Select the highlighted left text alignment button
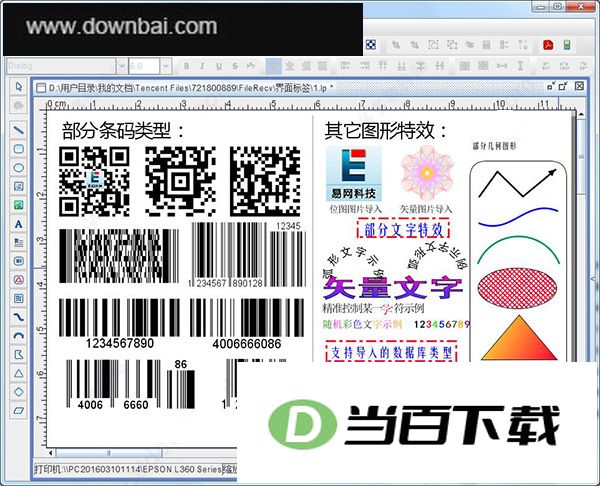This screenshot has height=486, width=600. 274,66
